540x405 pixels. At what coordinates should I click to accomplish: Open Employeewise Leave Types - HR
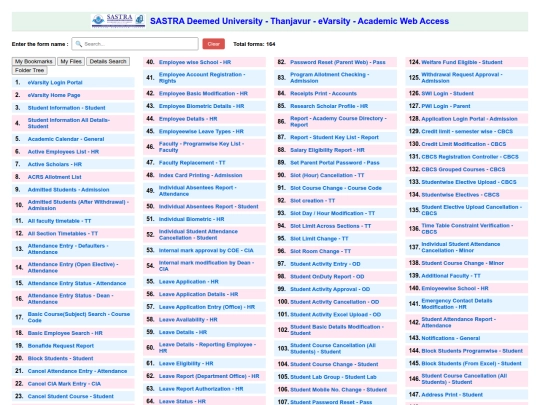pyautogui.click(x=201, y=132)
